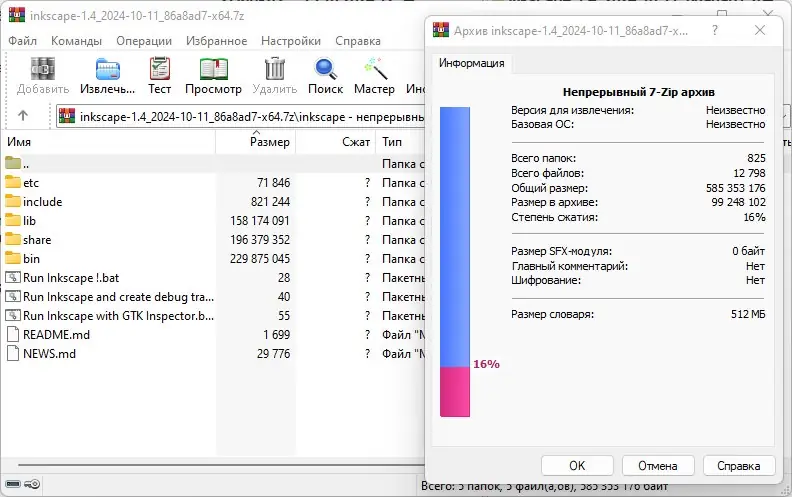
Task: Select the bin folder icon
Action: [x=13, y=258]
